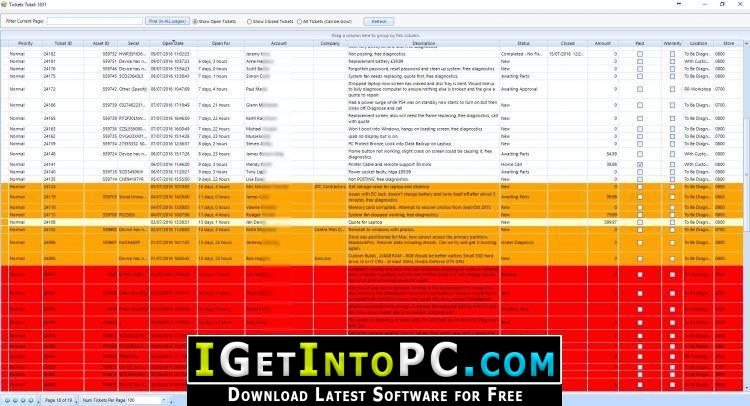Tick the Paid checkbox for ticket 24096
Viewport: 750px width, 406px height.
[x=640, y=242]
